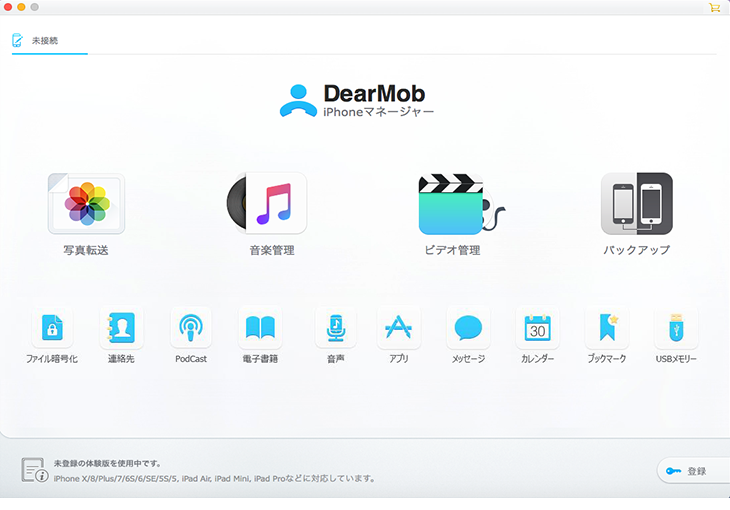Click the iPhoneマネージャー subtitle text
Image resolution: width=730 pixels, height=510 pixels.
pyautogui.click(x=379, y=112)
